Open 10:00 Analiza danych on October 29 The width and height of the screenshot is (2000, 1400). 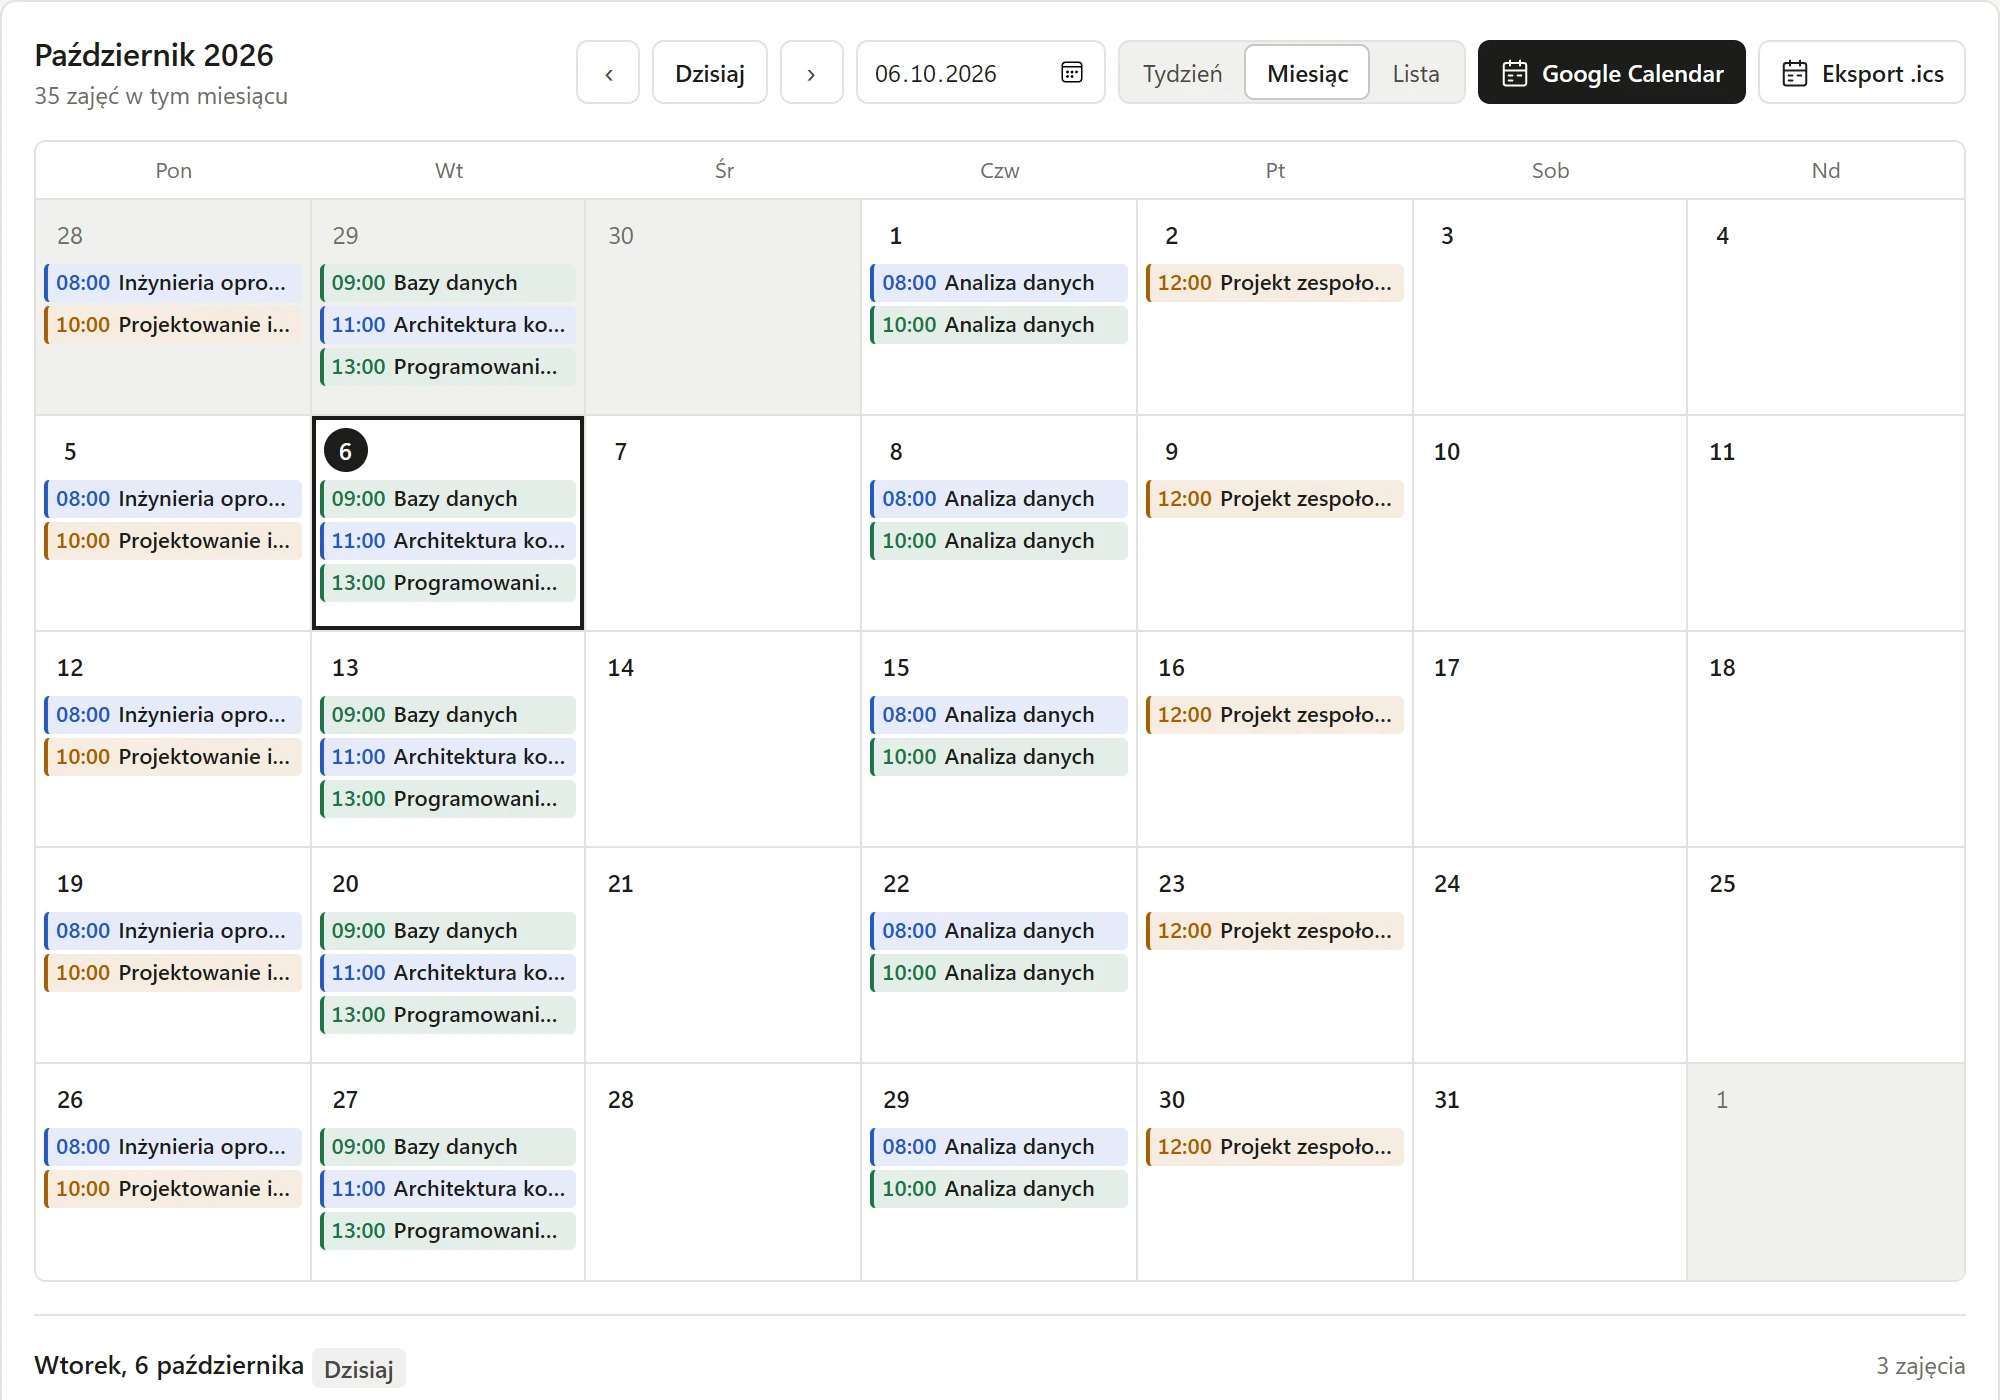coord(999,1189)
